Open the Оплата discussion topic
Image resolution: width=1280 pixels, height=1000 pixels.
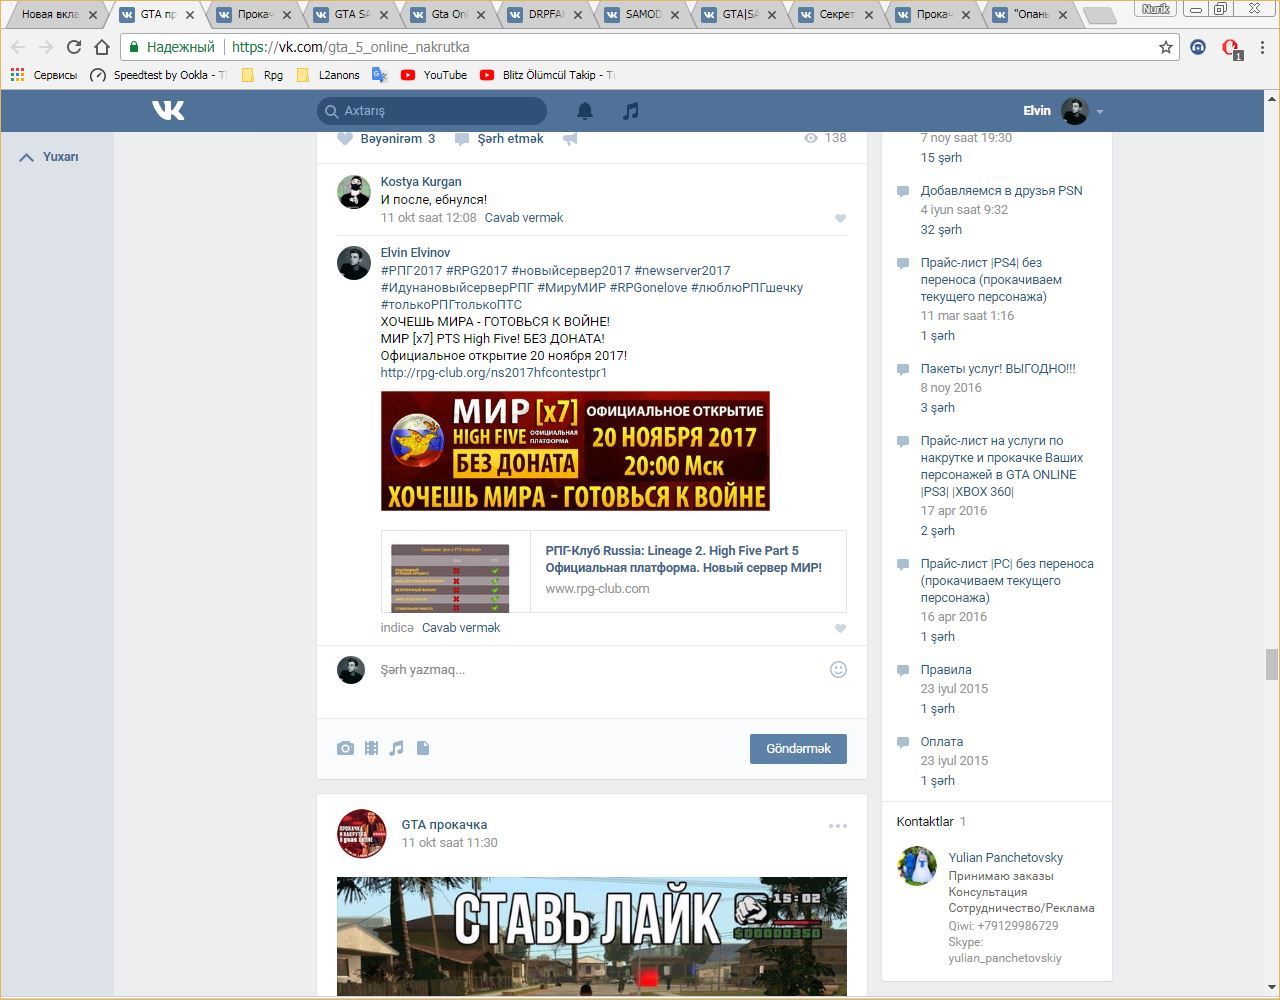942,742
